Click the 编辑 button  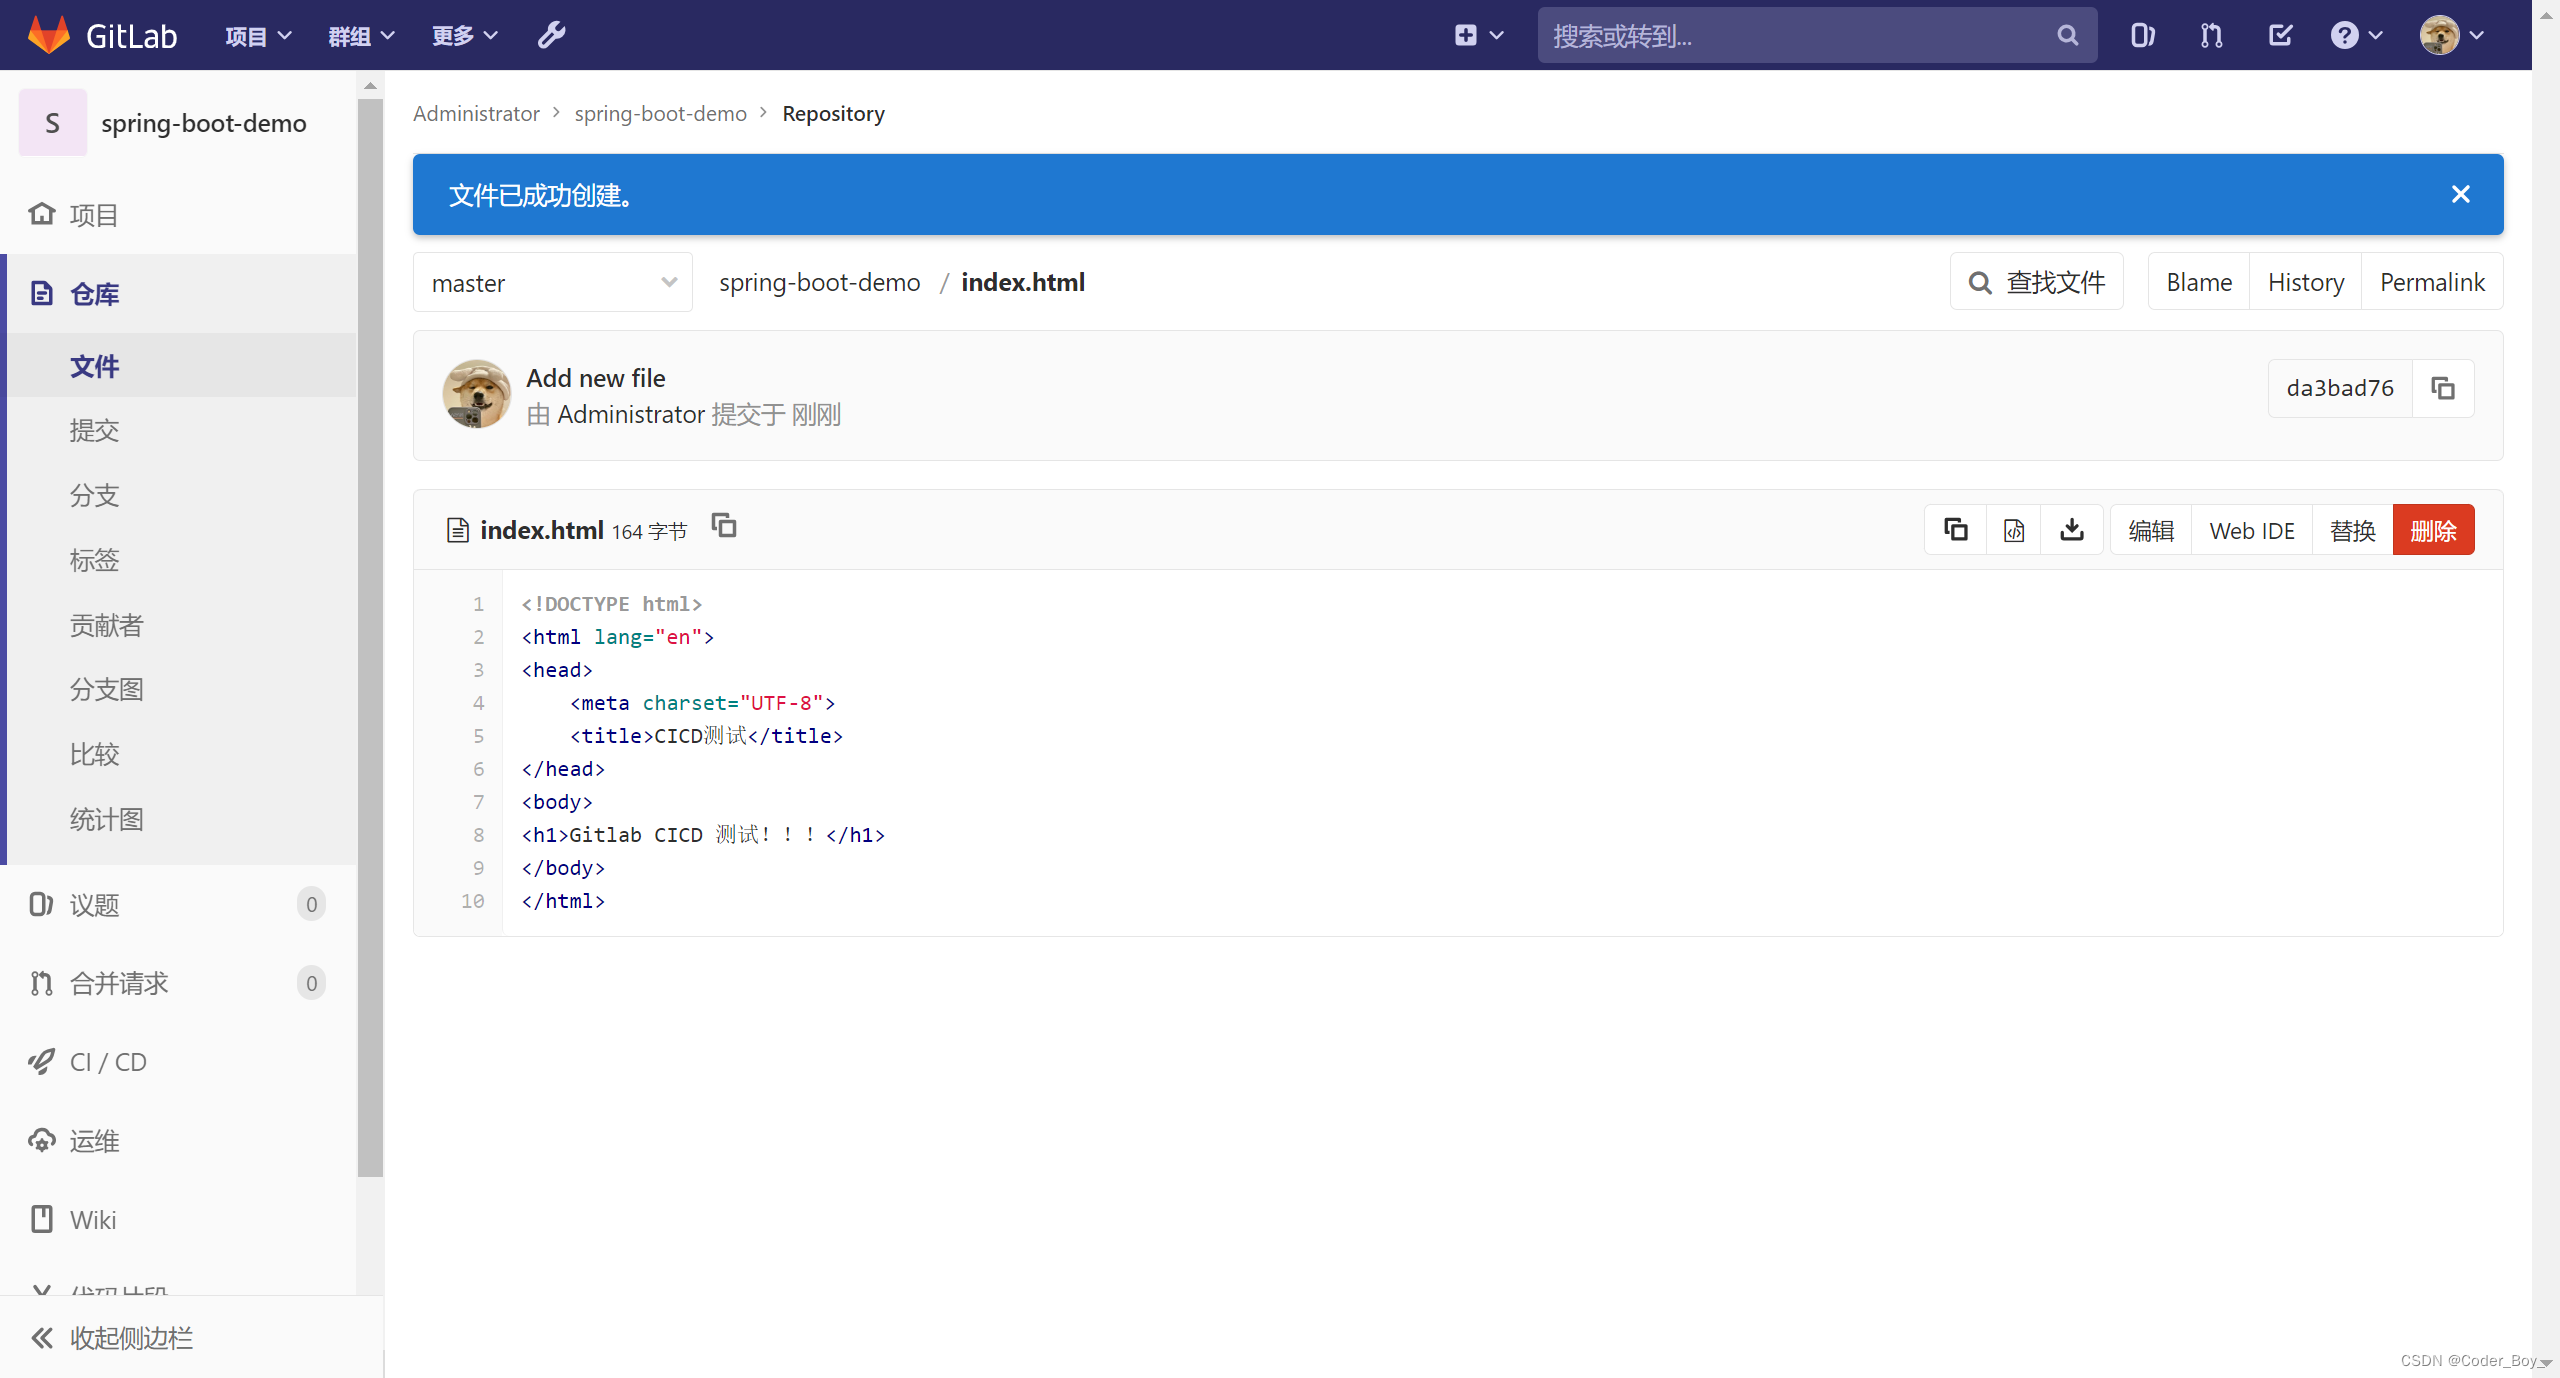2151,530
